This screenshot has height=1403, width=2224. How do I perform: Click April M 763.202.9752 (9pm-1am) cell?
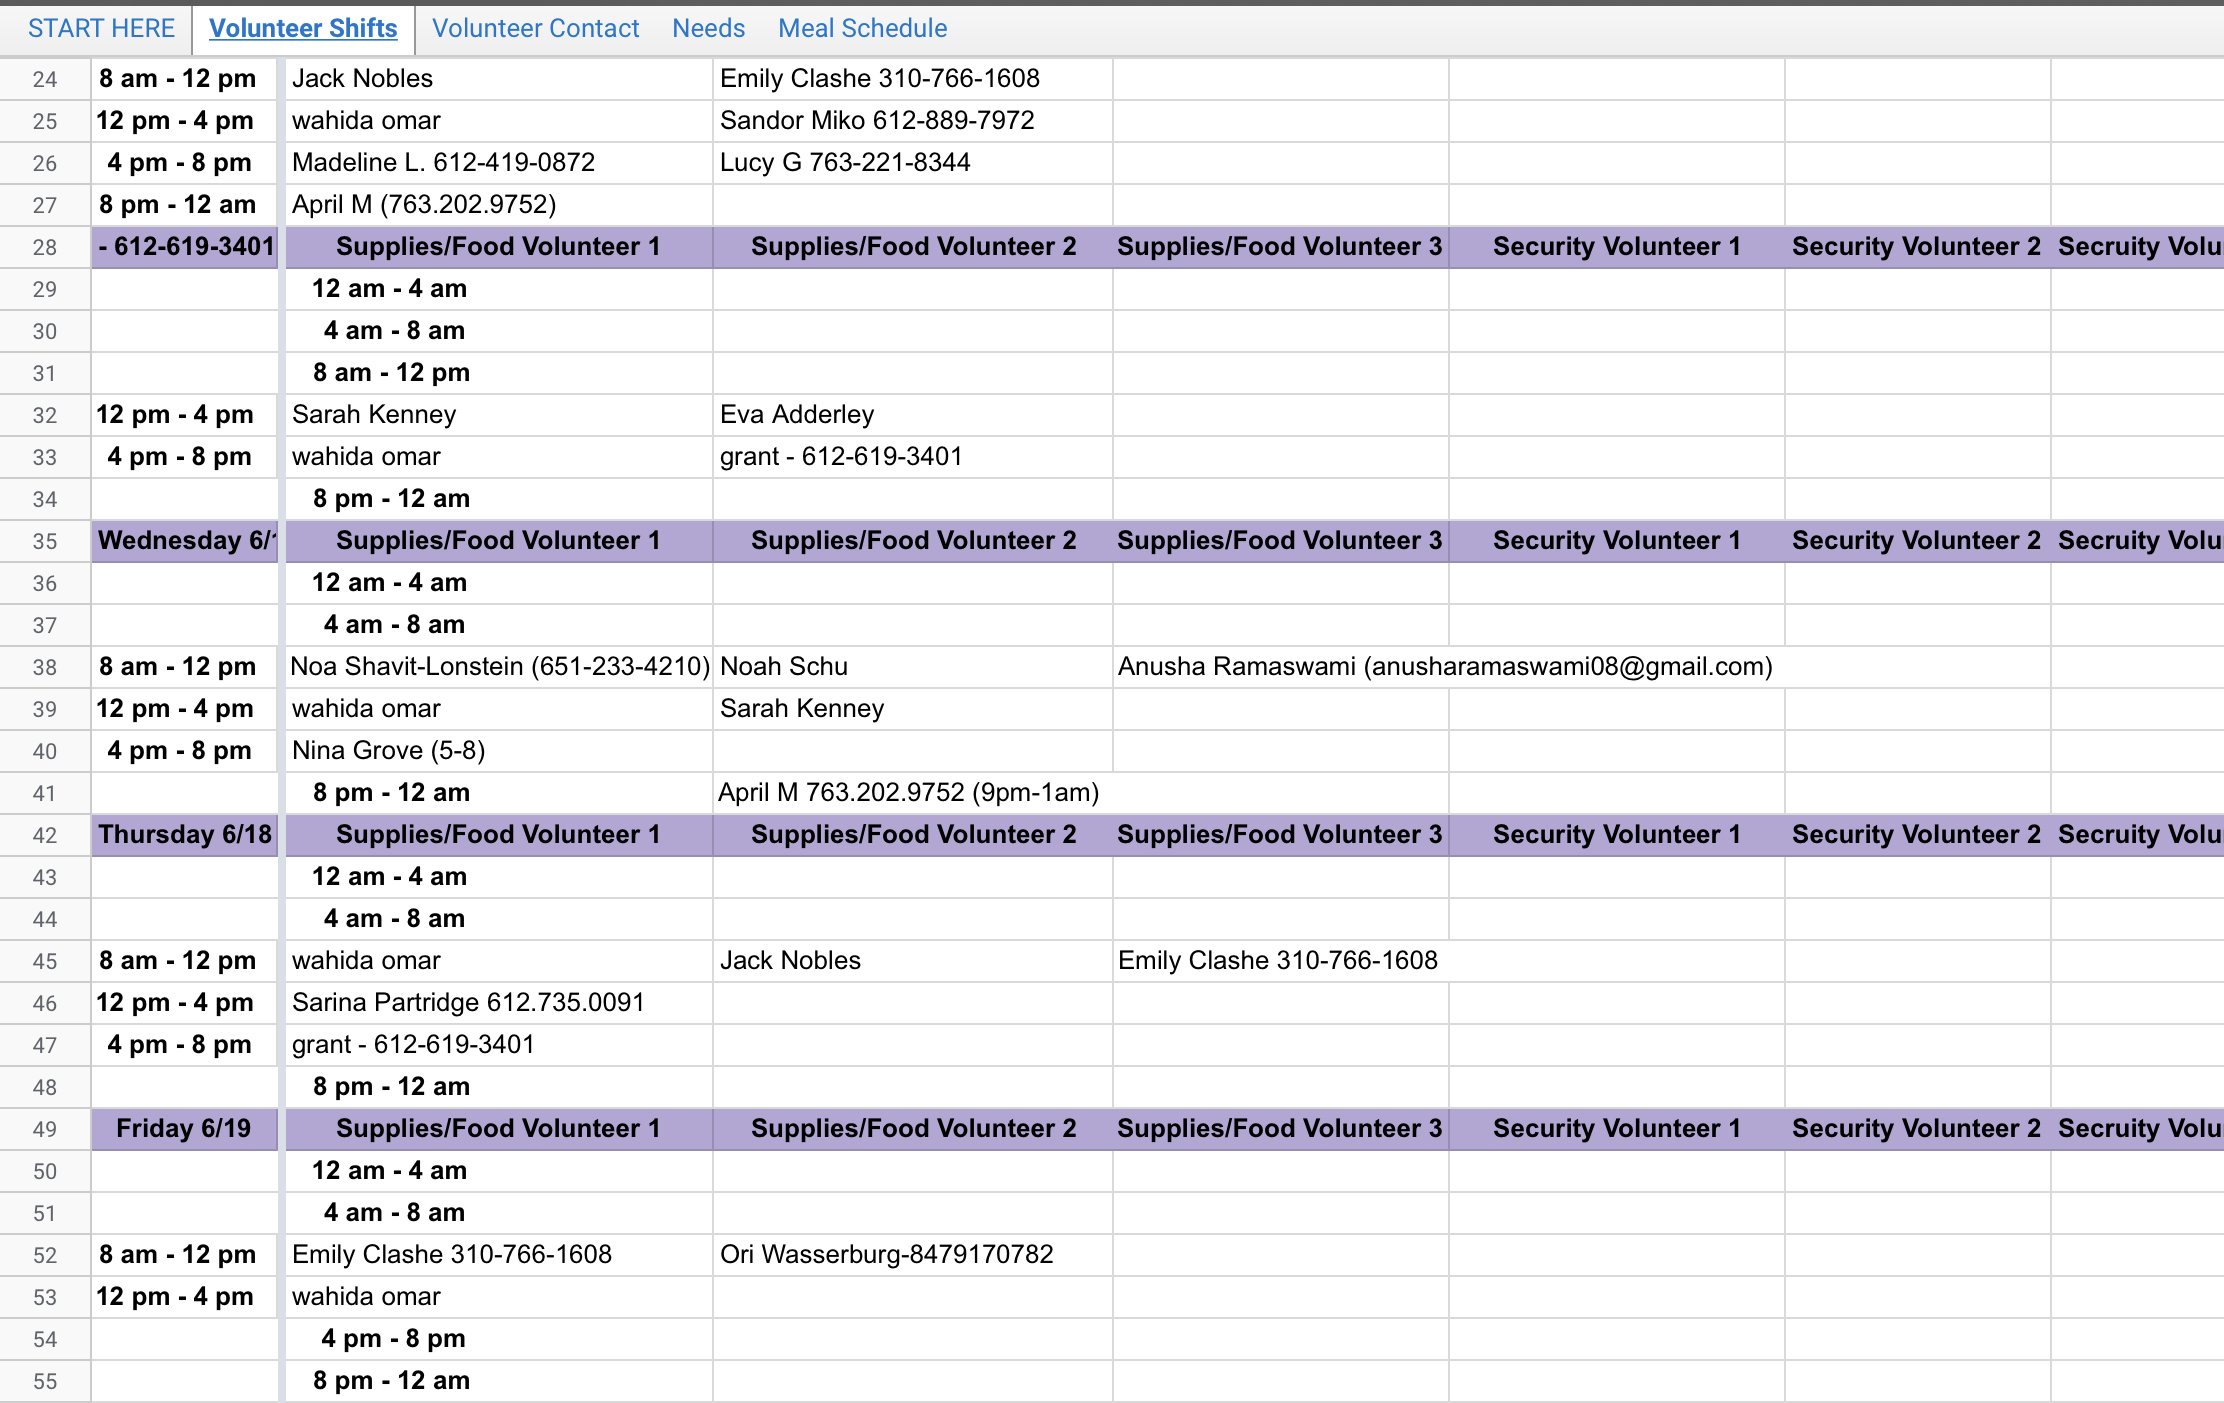[x=908, y=792]
